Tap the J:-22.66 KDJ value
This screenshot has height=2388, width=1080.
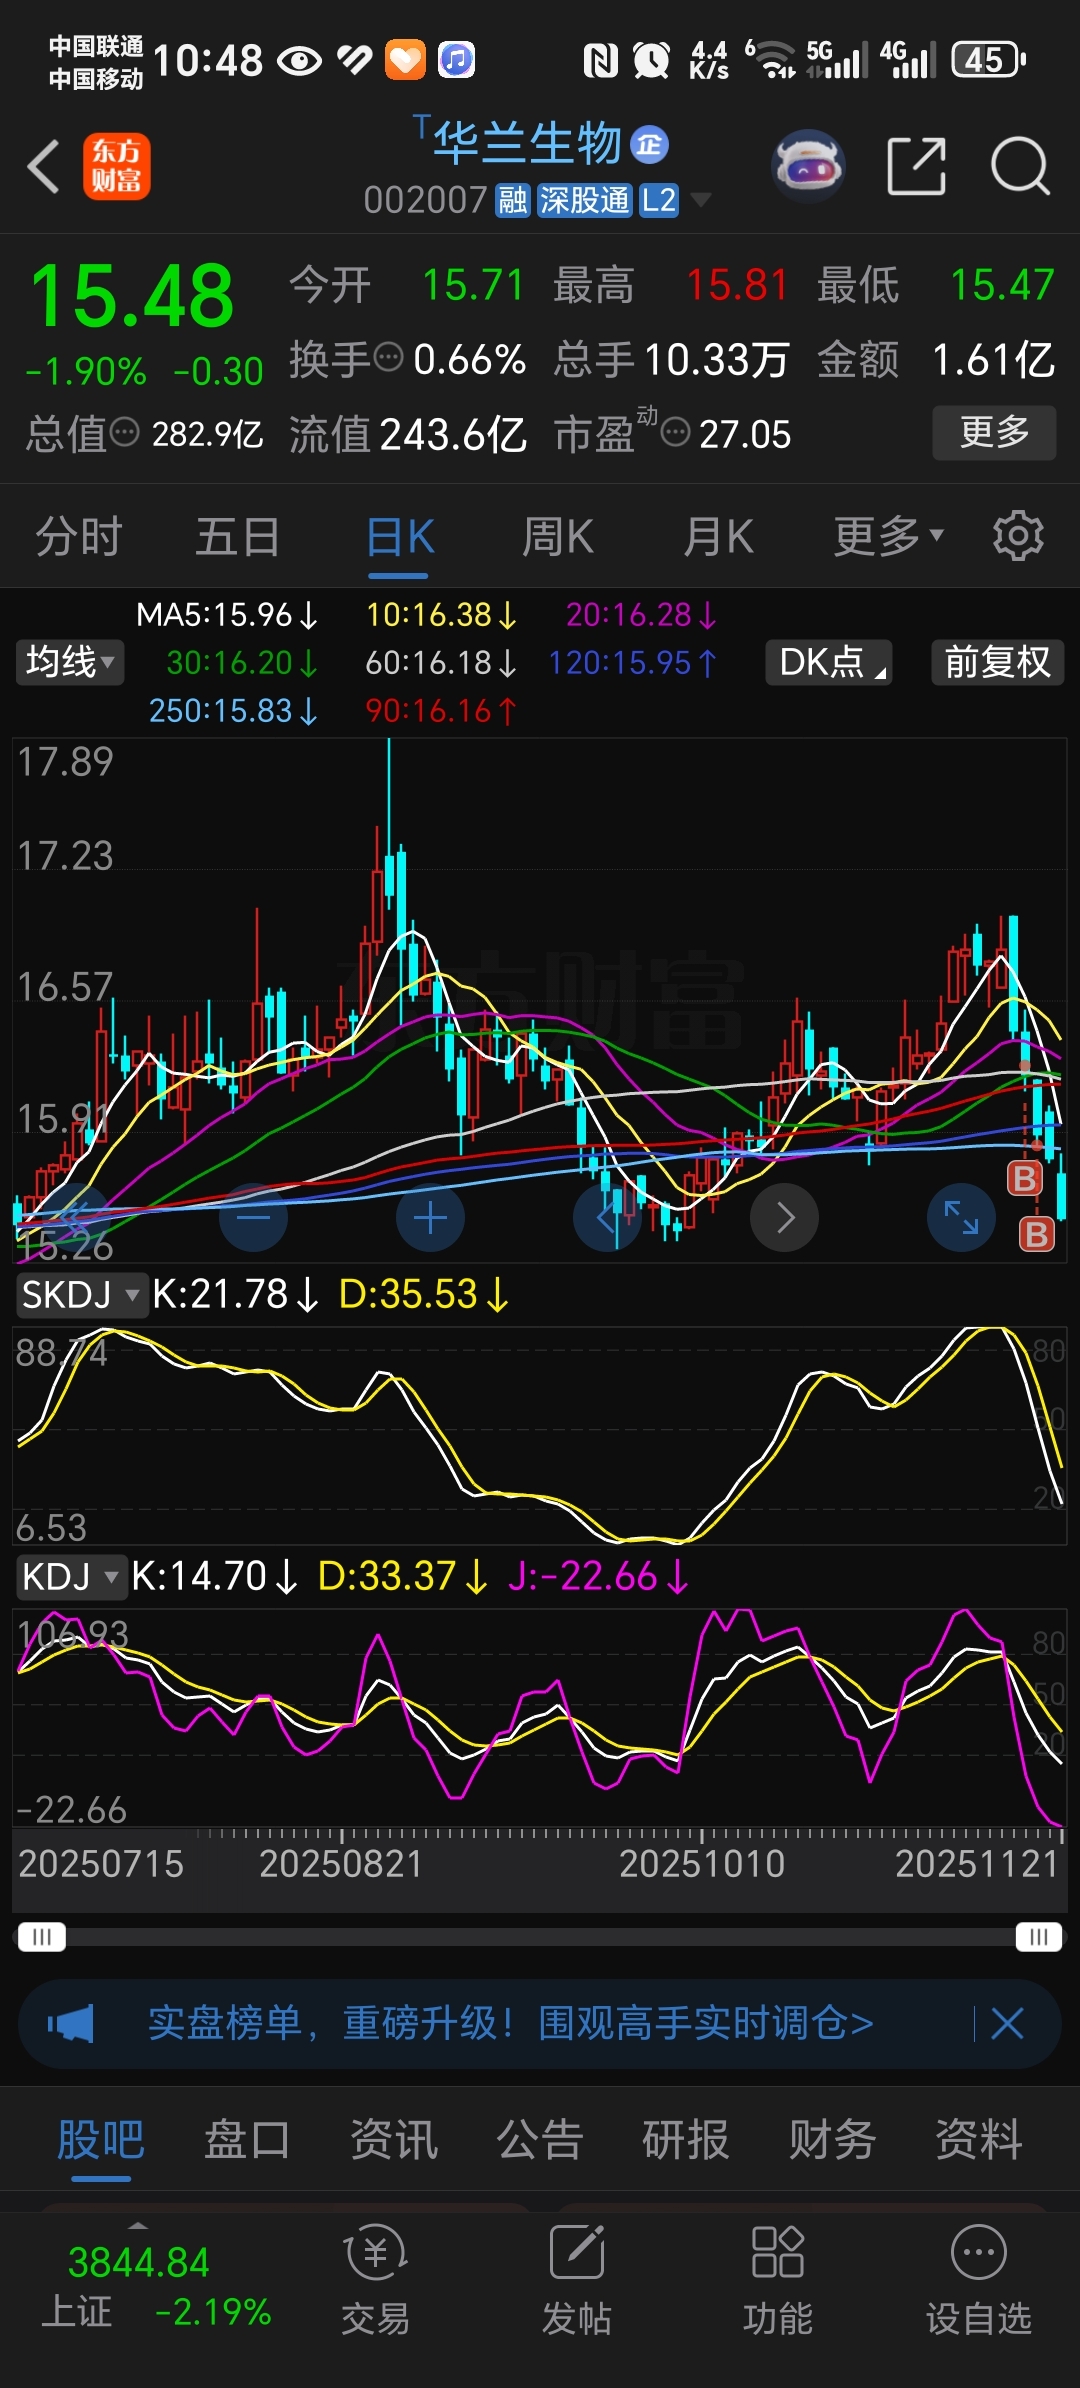pos(598,1577)
